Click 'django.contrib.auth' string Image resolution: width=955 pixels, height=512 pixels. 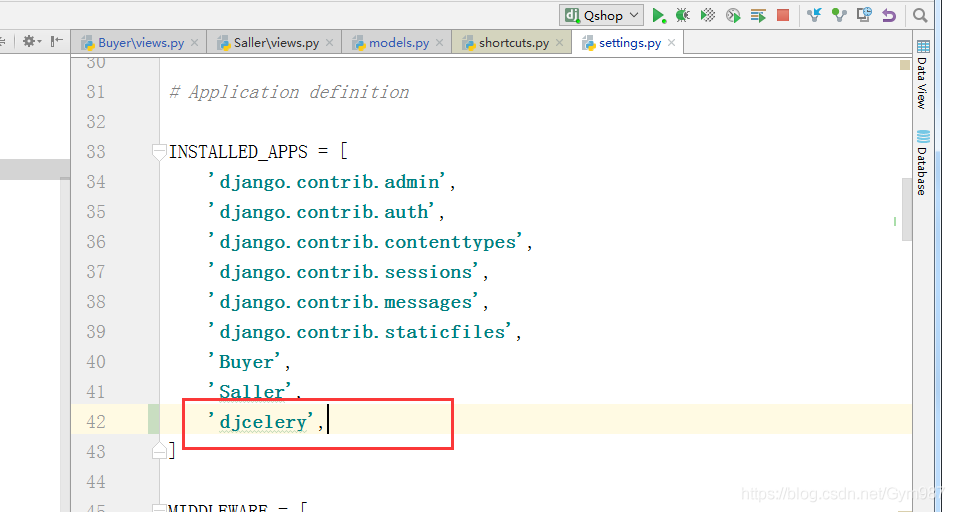click(x=322, y=211)
